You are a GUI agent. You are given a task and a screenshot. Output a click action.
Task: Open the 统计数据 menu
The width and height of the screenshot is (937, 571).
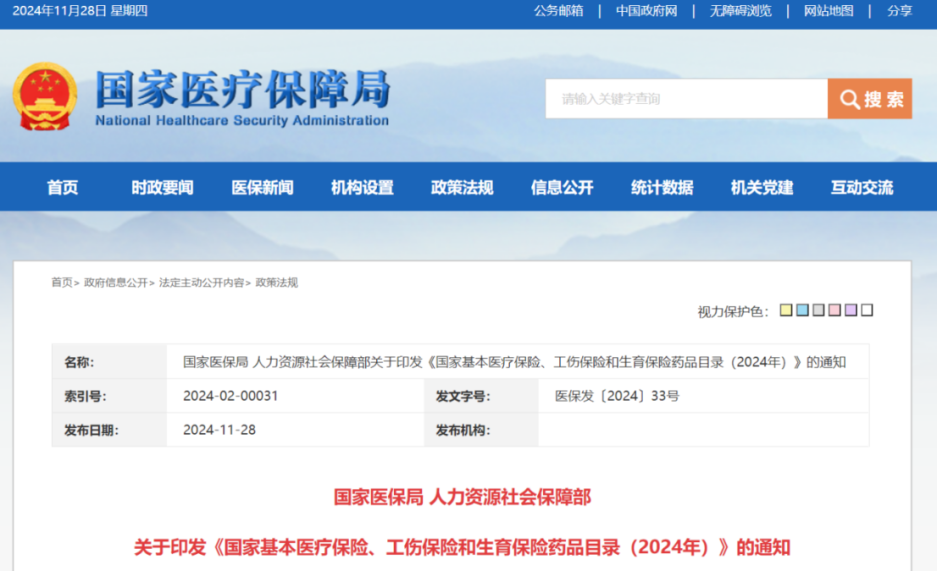point(662,188)
